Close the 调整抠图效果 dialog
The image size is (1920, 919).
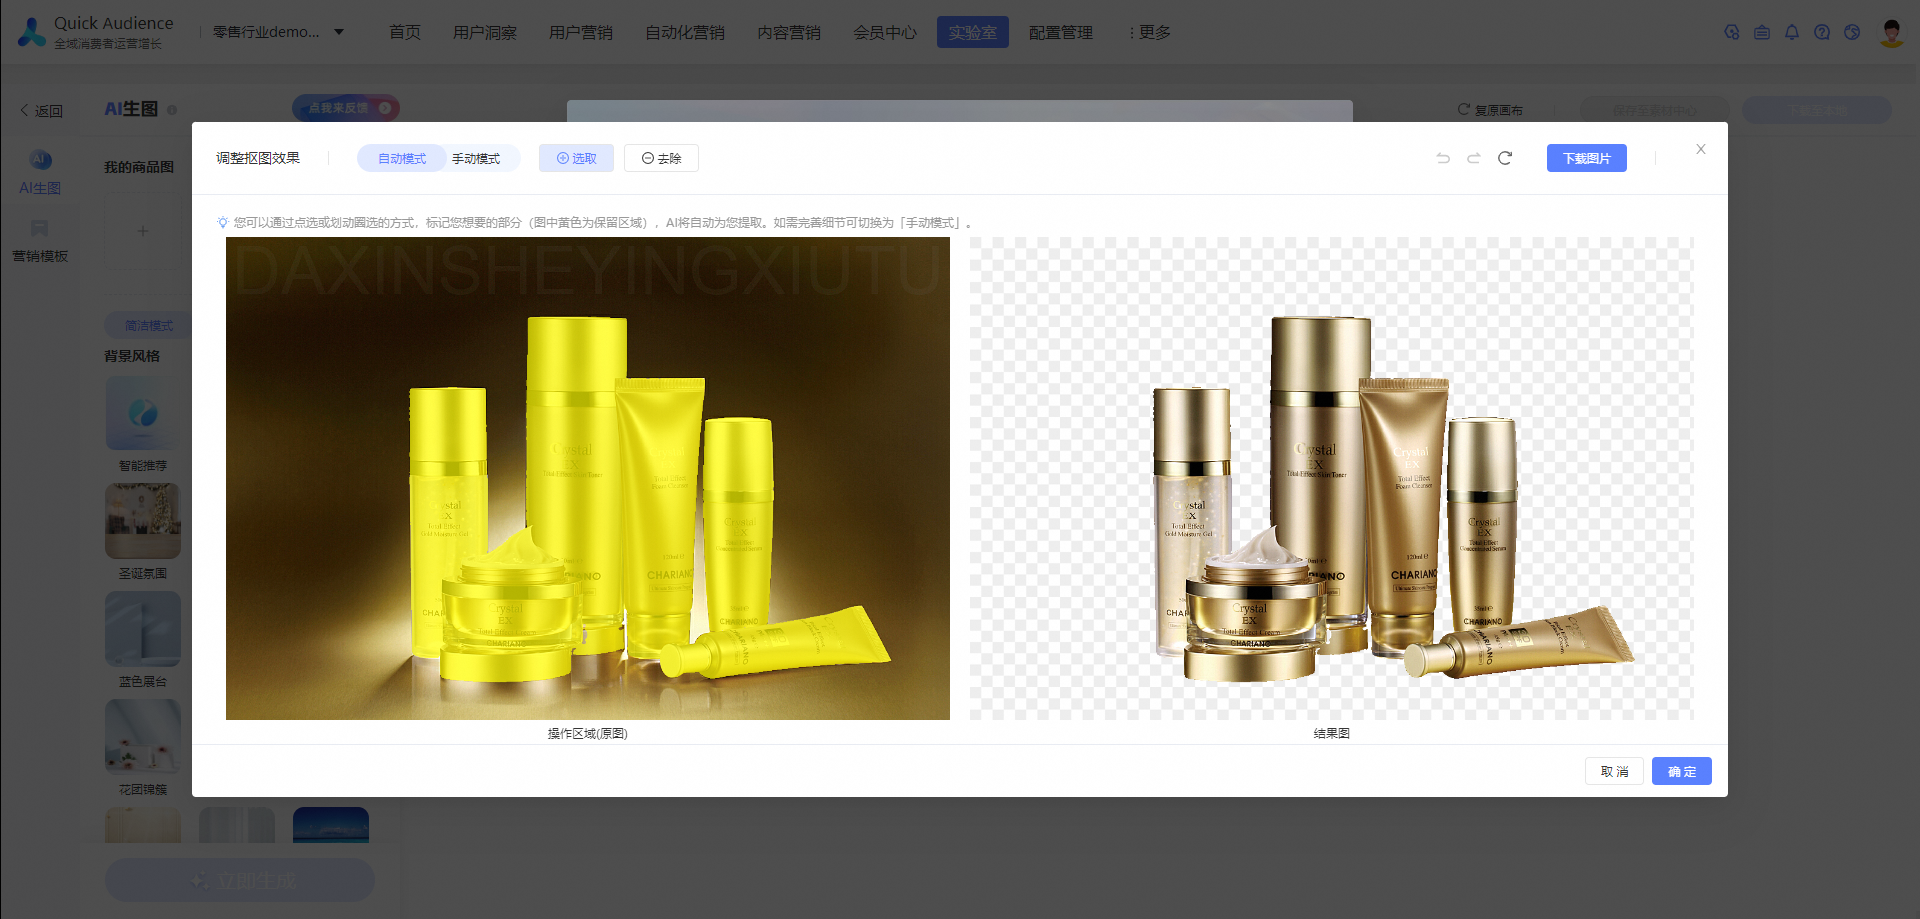[x=1701, y=149]
